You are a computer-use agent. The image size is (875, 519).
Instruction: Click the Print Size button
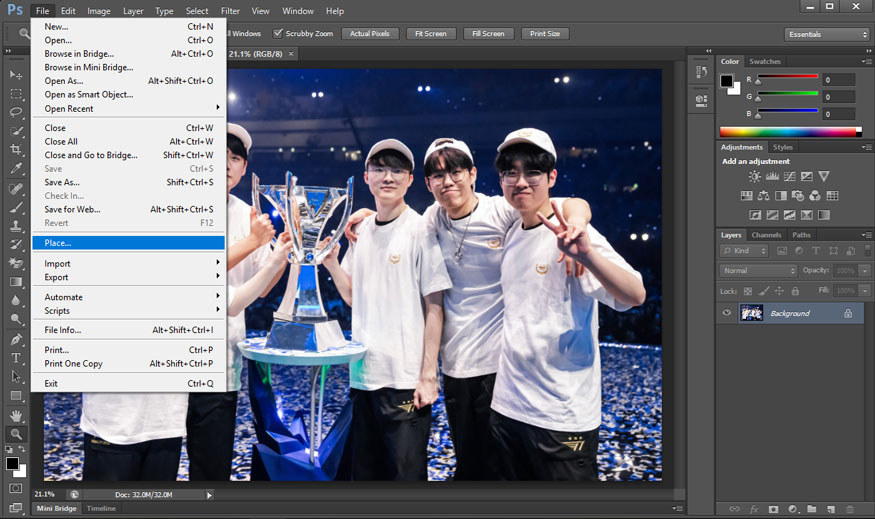545,33
